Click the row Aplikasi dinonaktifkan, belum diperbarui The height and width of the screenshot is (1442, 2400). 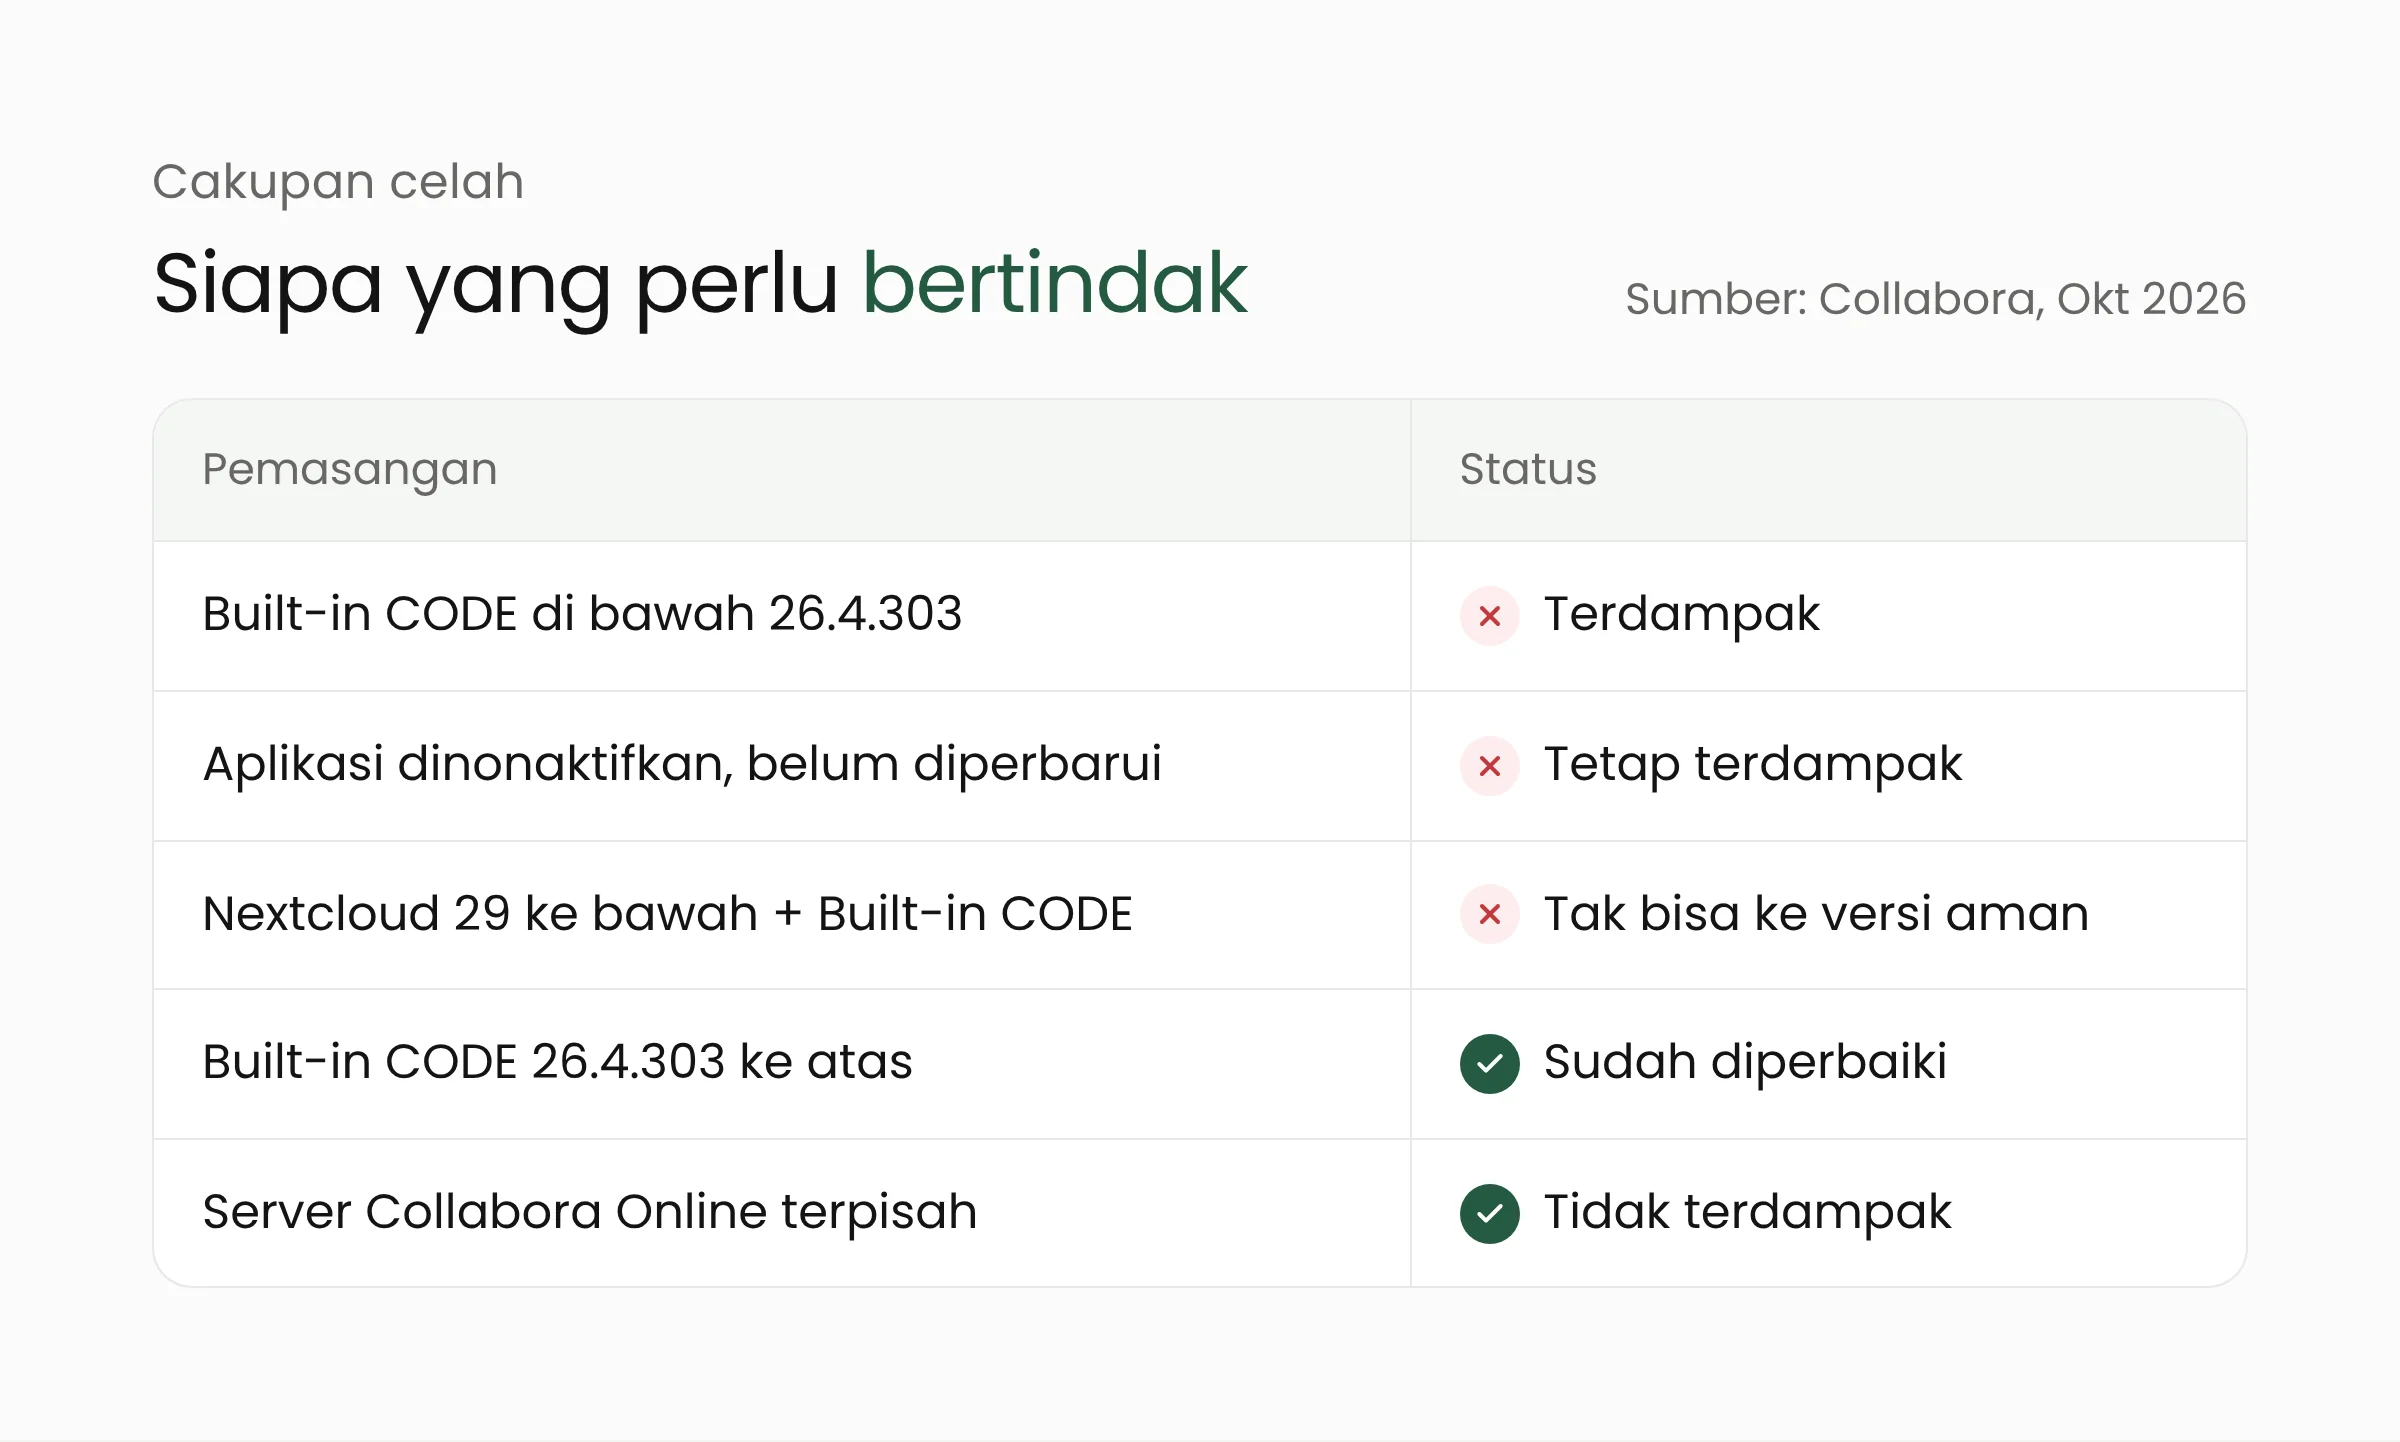tap(1200, 766)
